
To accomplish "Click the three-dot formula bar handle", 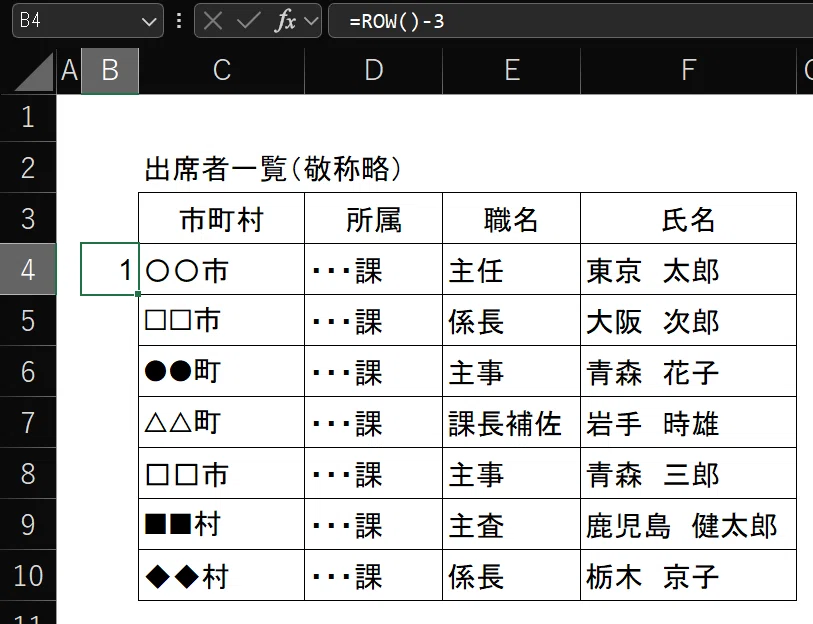I will 179,21.
